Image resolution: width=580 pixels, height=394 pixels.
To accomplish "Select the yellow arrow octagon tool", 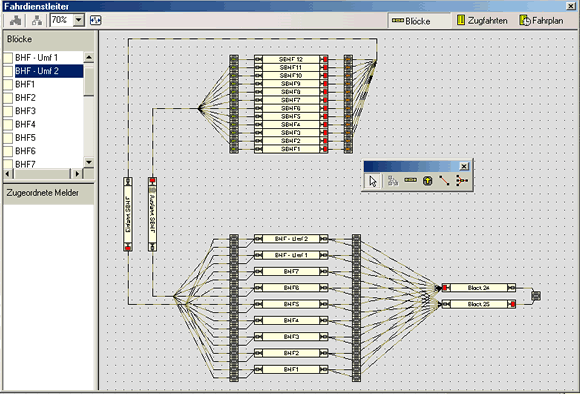I will pos(428,181).
